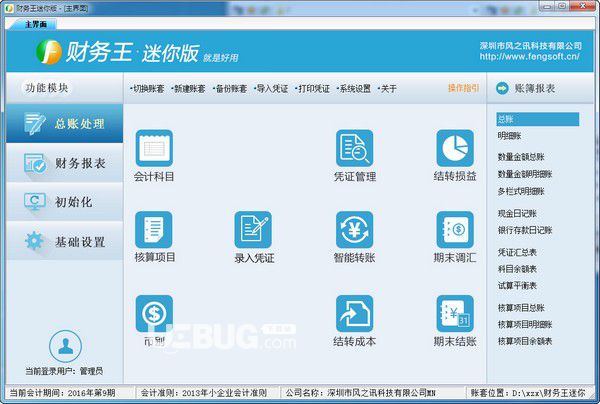Open the 录入凭证 icon

[253, 230]
